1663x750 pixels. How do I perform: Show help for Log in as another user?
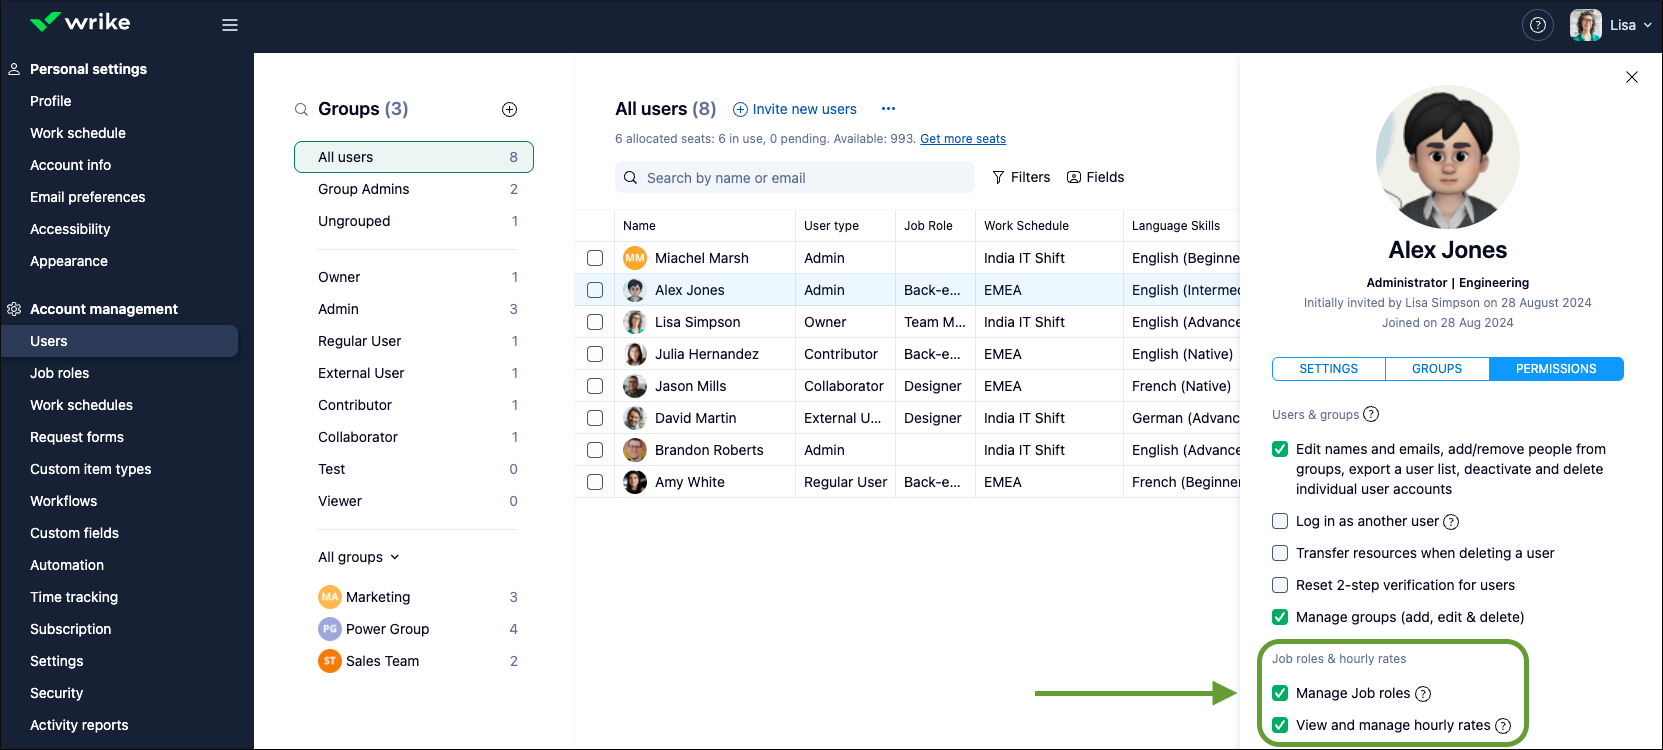tap(1451, 522)
